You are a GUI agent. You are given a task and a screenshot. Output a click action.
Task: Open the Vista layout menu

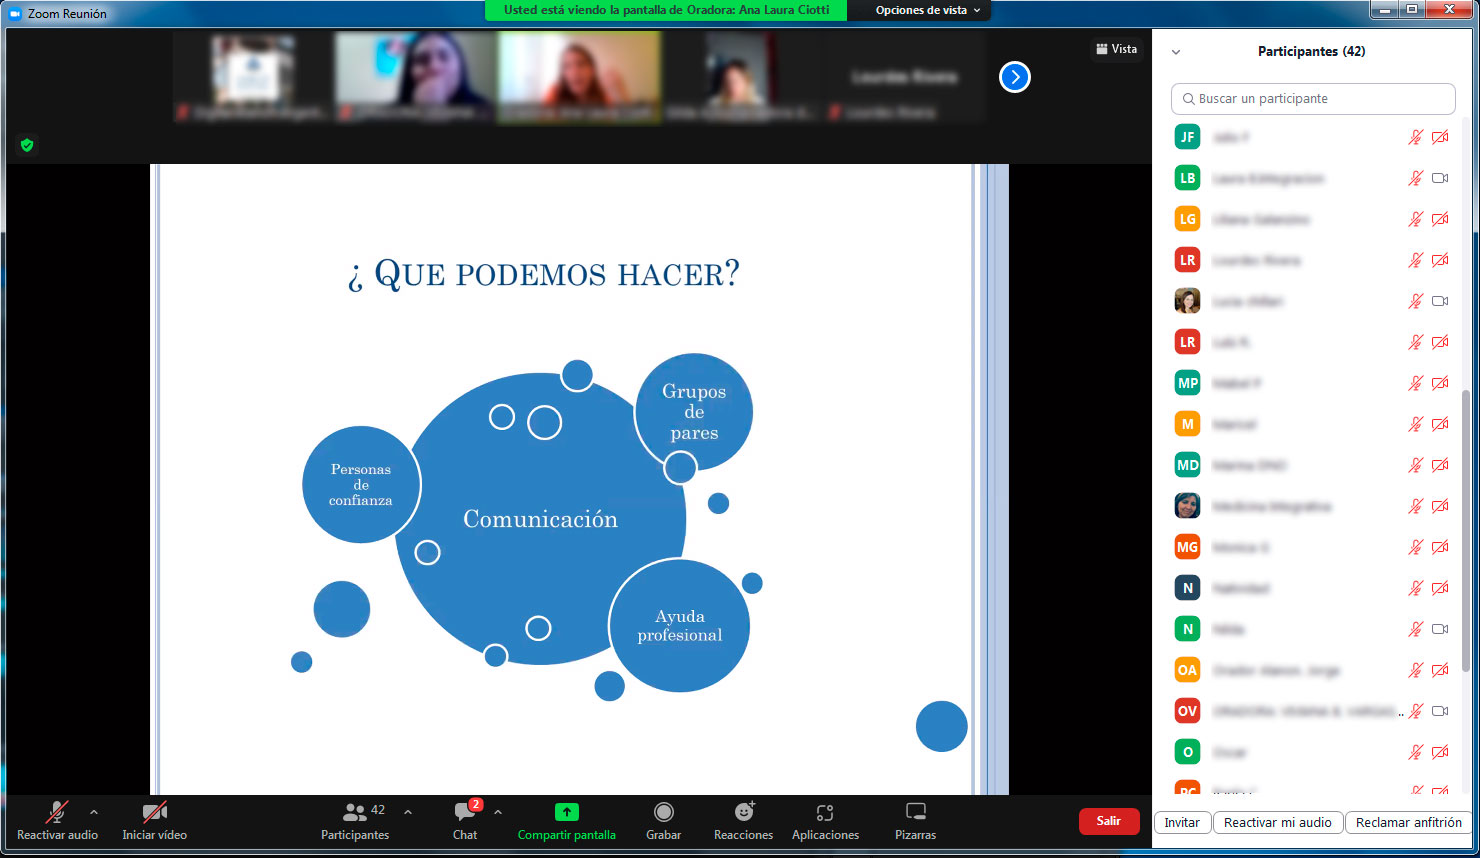click(x=1116, y=49)
